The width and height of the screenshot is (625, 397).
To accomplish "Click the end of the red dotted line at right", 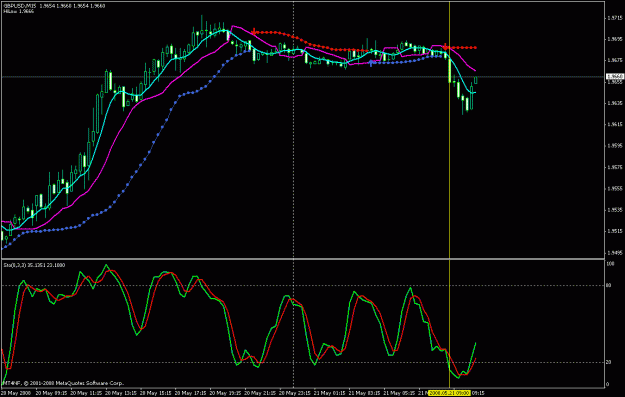I will 475,47.
